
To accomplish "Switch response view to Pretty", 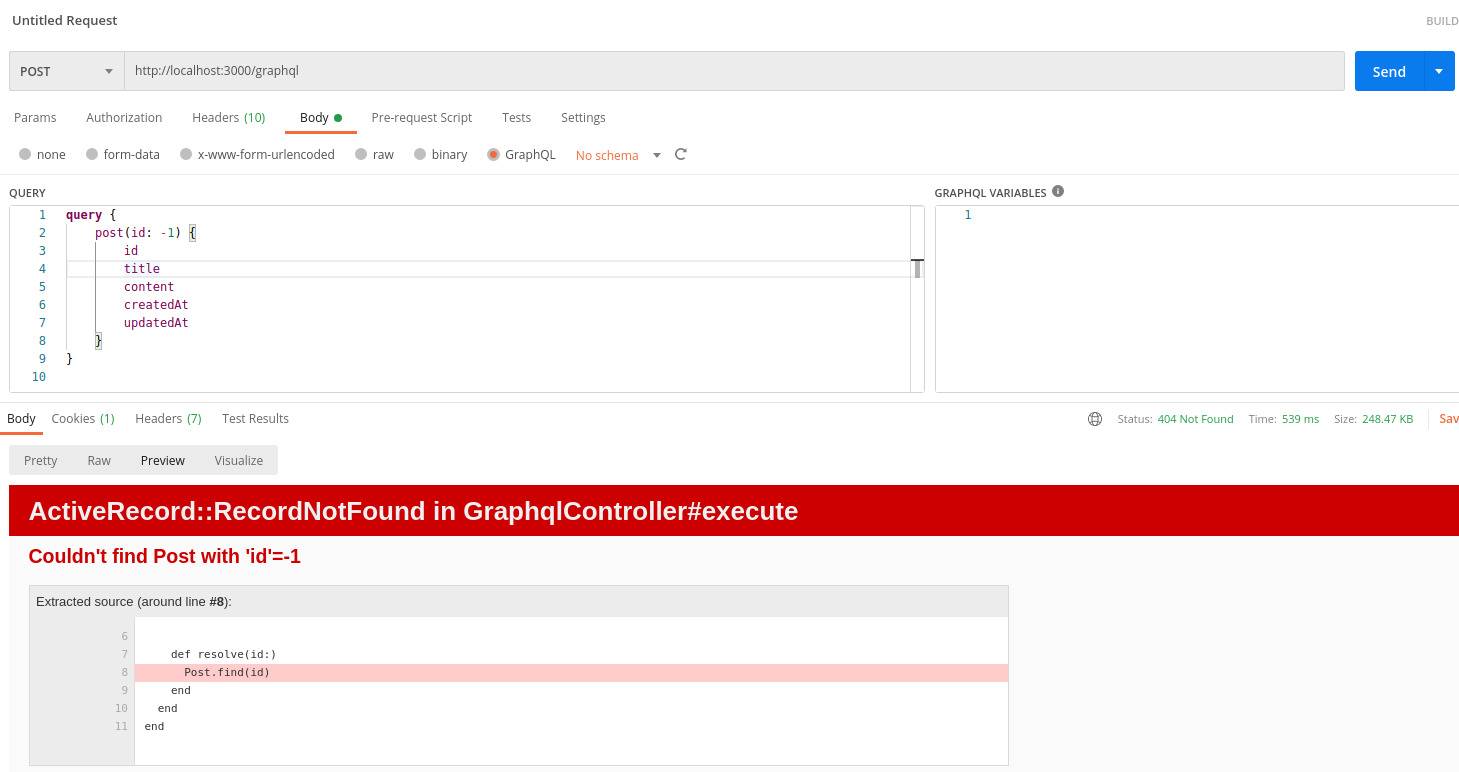I will point(41,460).
